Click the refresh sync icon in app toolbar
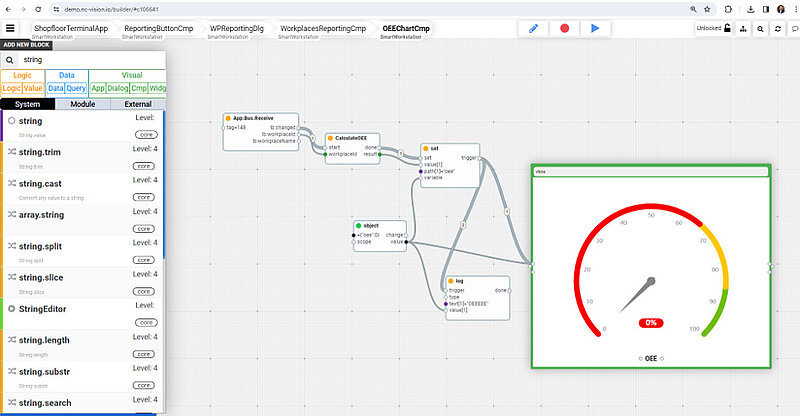The width and height of the screenshot is (800, 416). (x=778, y=29)
